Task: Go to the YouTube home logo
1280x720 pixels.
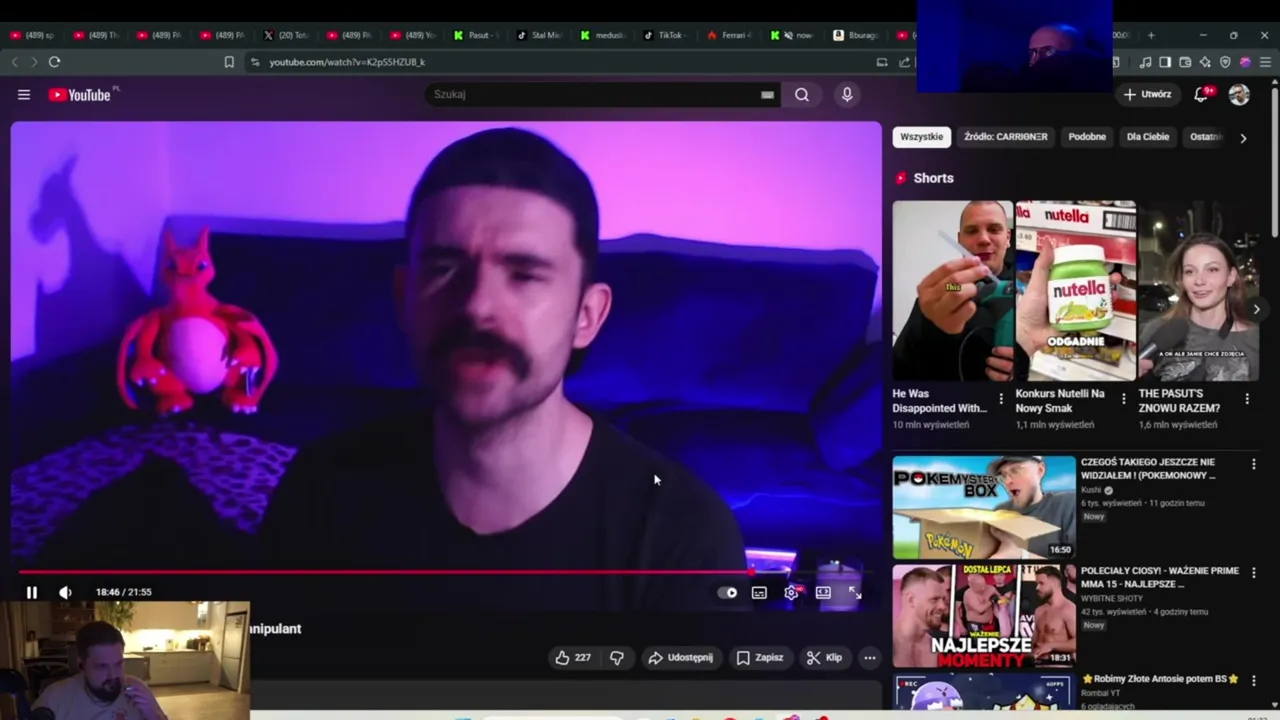Action: (80, 95)
